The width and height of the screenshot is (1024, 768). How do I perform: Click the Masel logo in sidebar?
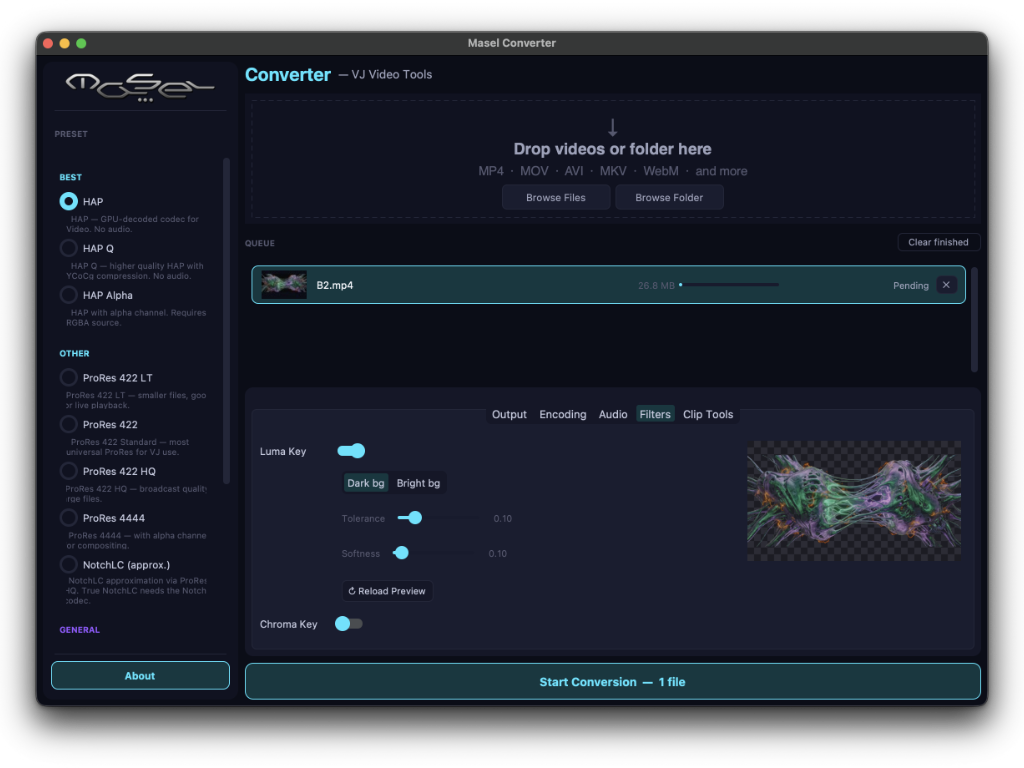click(140, 87)
